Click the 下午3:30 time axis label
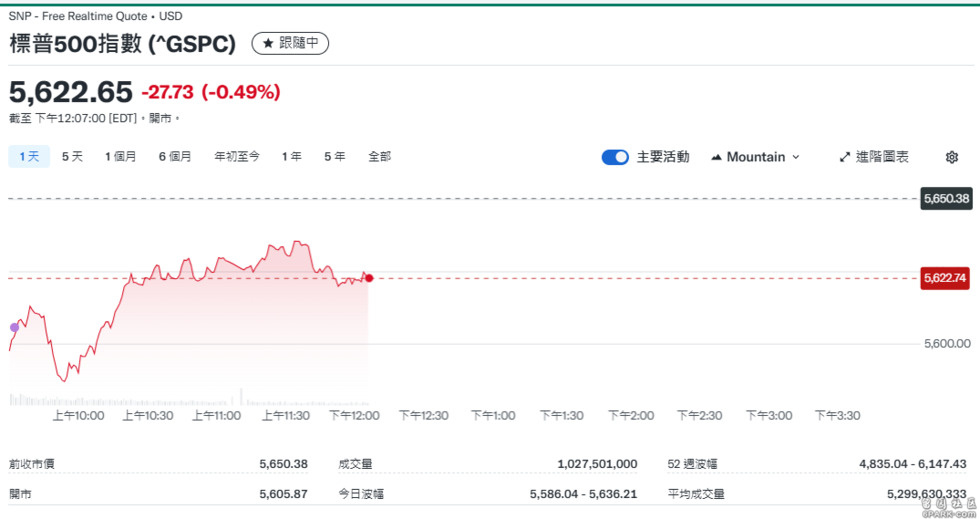This screenshot has height=519, width=980. click(x=838, y=415)
